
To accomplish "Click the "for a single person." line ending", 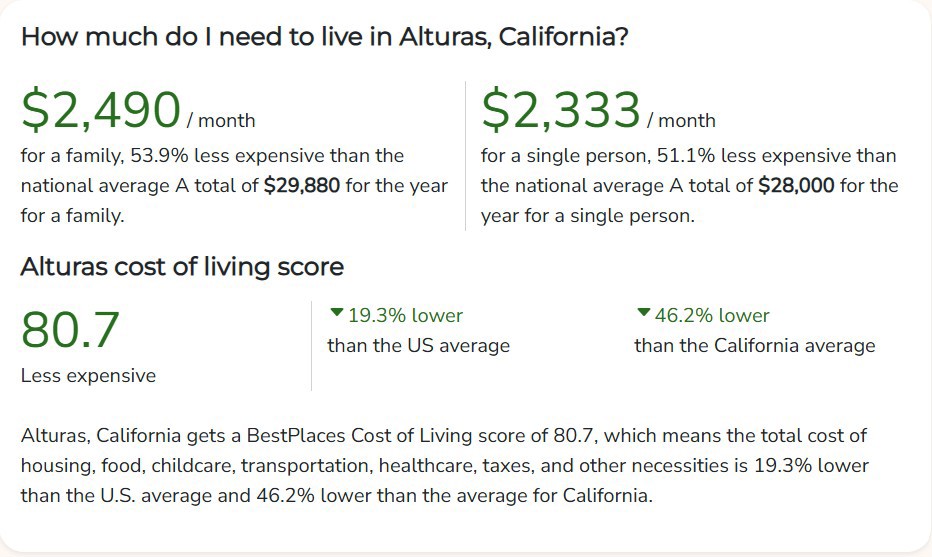I will point(587,216).
